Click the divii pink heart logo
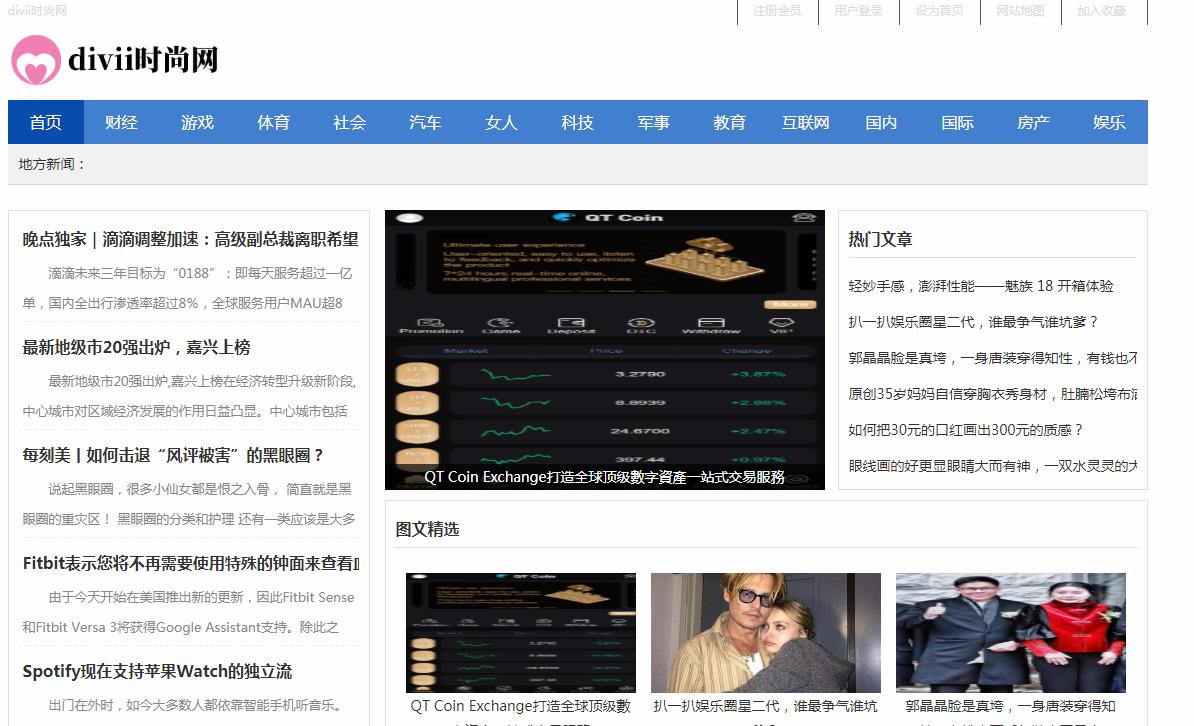This screenshot has width=1194, height=726. pos(36,59)
